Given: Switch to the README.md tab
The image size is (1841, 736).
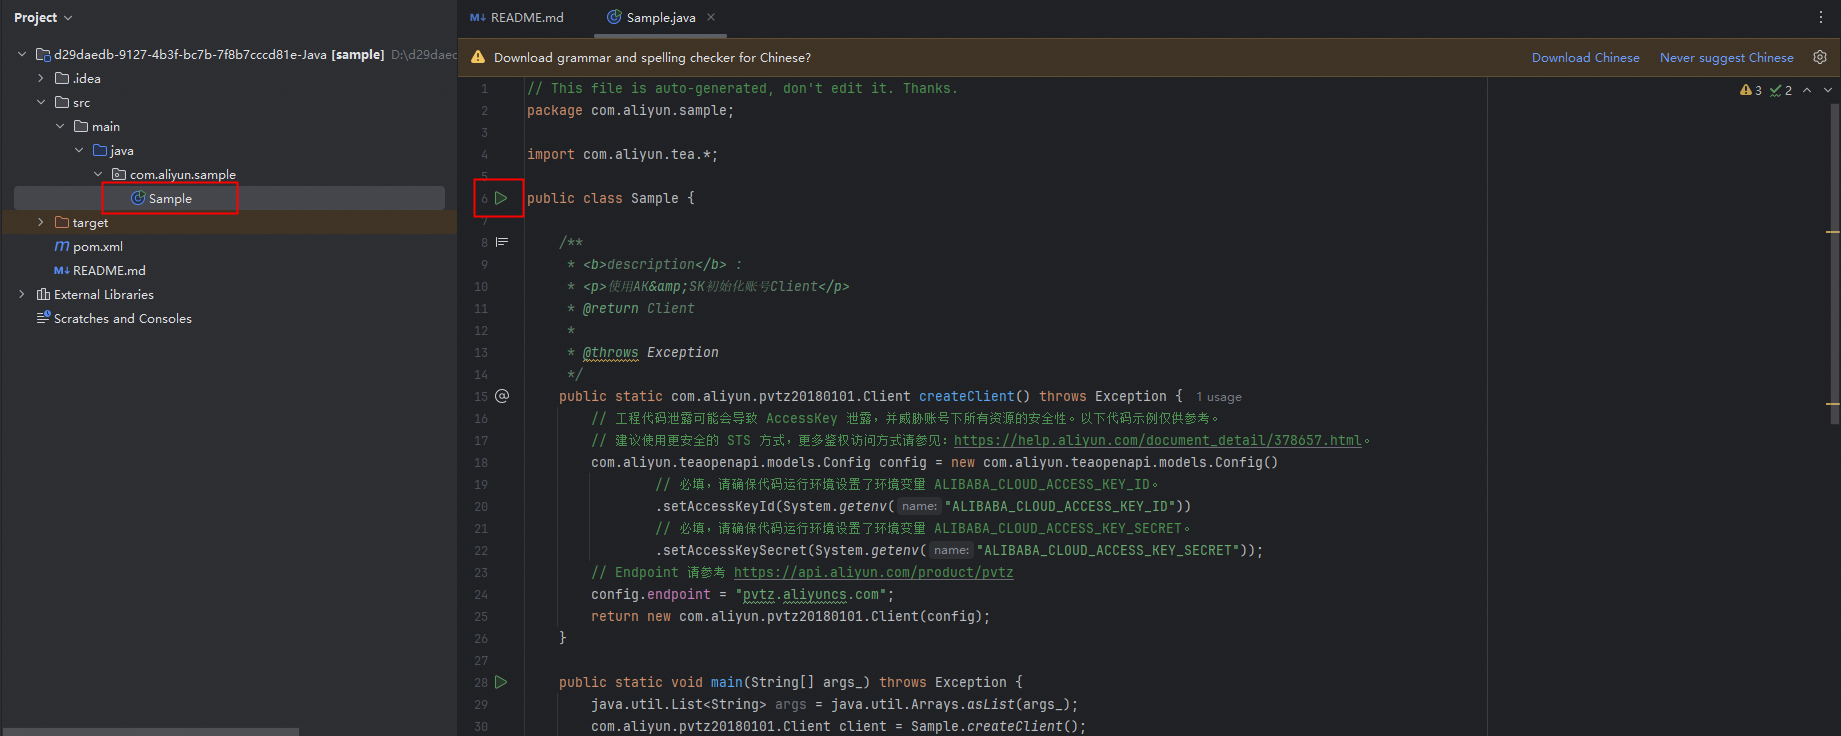Looking at the screenshot, I should coord(517,17).
